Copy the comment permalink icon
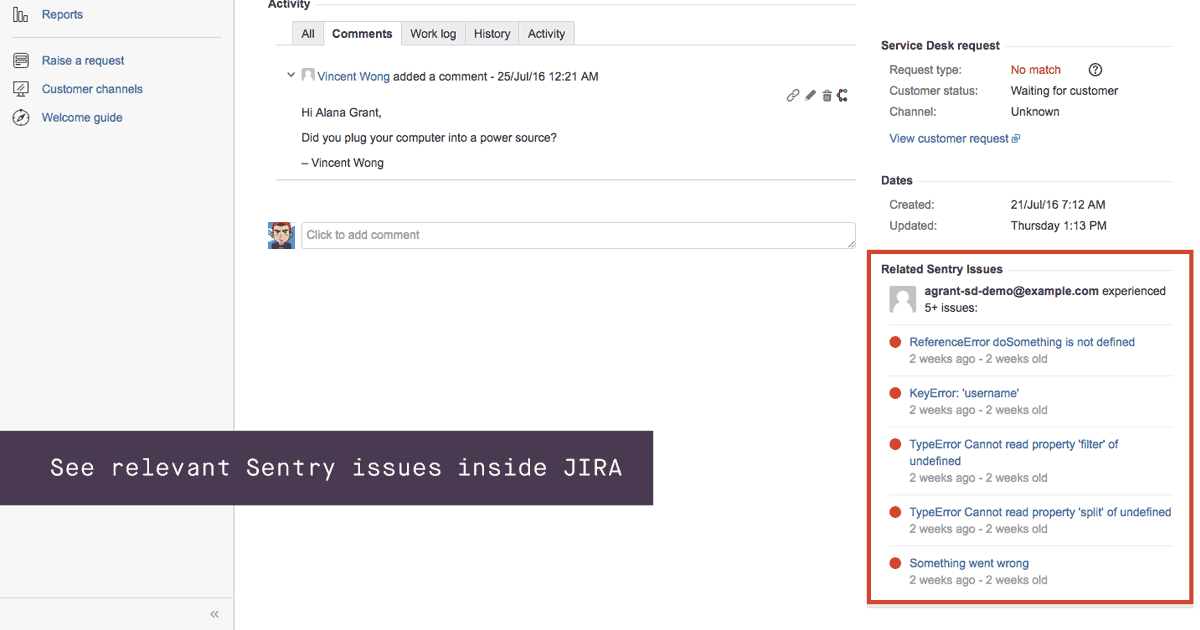The image size is (1200, 630). point(793,95)
